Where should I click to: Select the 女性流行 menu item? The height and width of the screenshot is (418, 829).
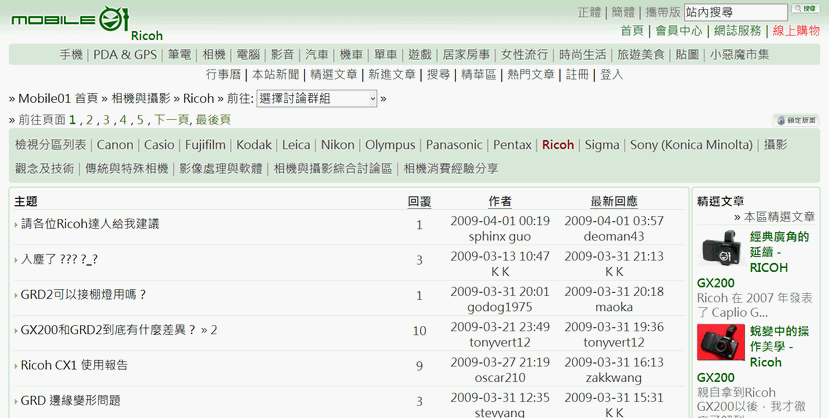click(x=524, y=54)
